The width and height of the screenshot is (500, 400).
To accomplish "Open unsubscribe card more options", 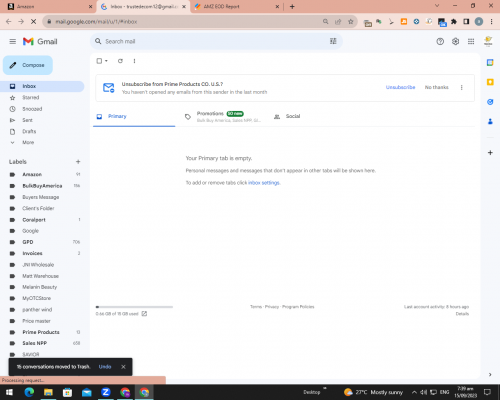I will tap(462, 87).
